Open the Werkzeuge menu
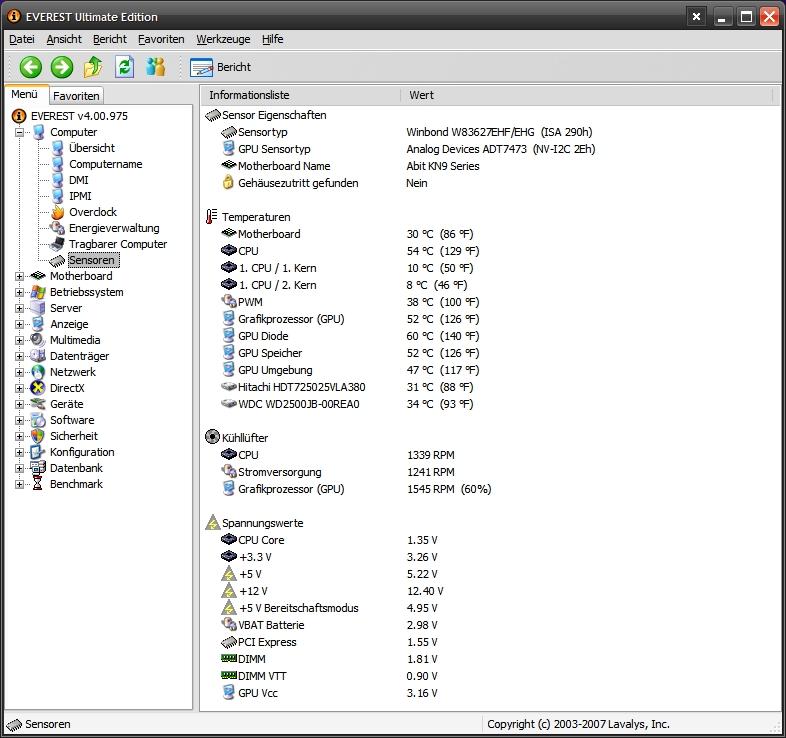 click(223, 39)
